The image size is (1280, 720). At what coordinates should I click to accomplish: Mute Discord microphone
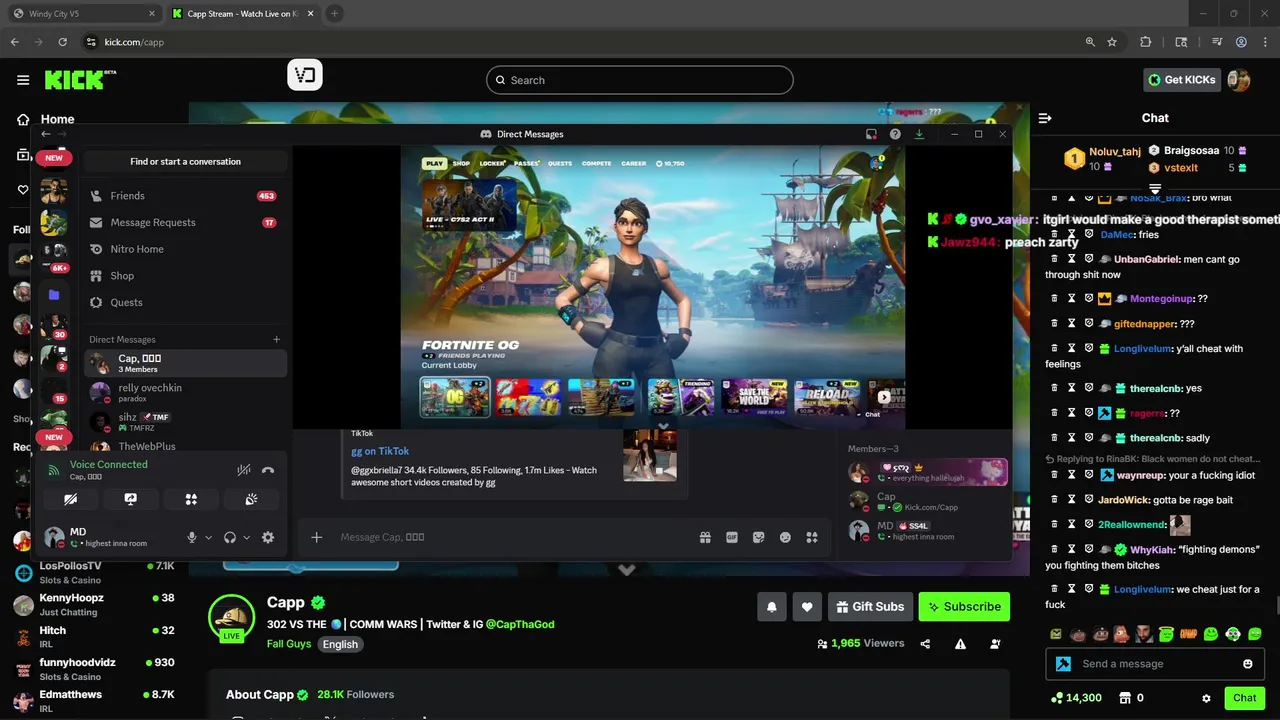pos(192,537)
